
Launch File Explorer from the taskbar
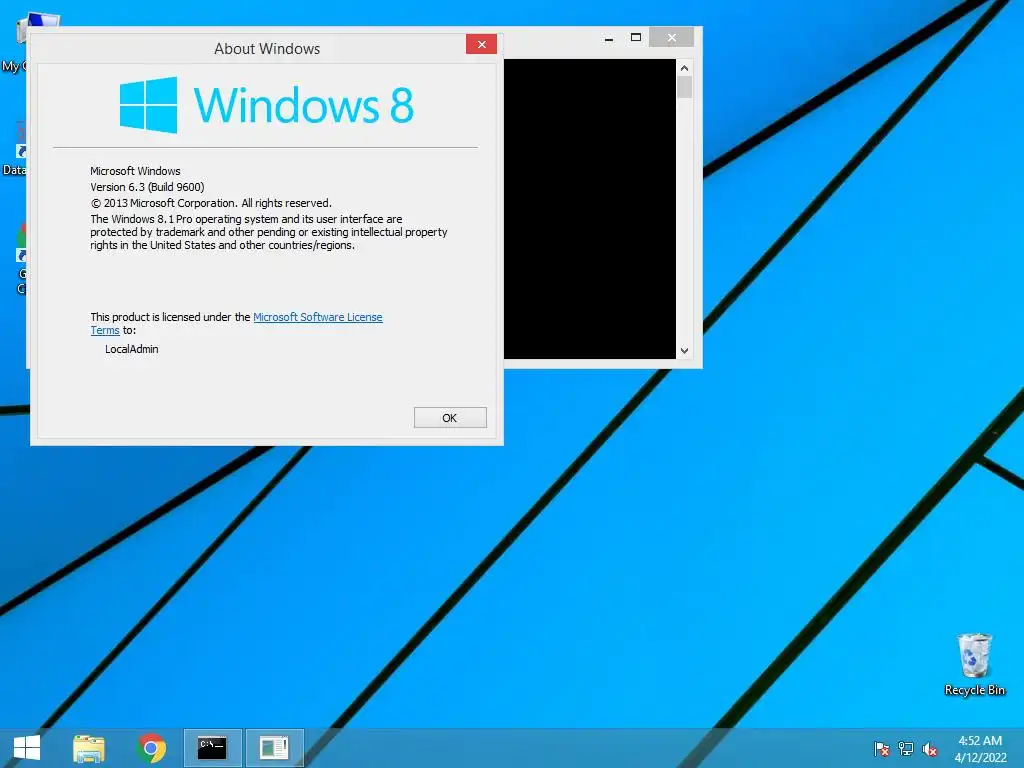pyautogui.click(x=89, y=748)
